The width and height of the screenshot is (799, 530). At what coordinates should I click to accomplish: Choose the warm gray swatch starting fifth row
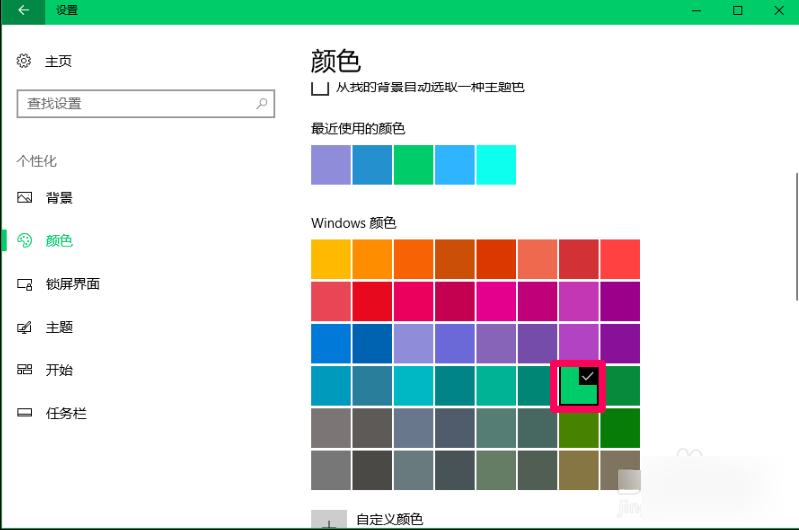tap(331, 428)
